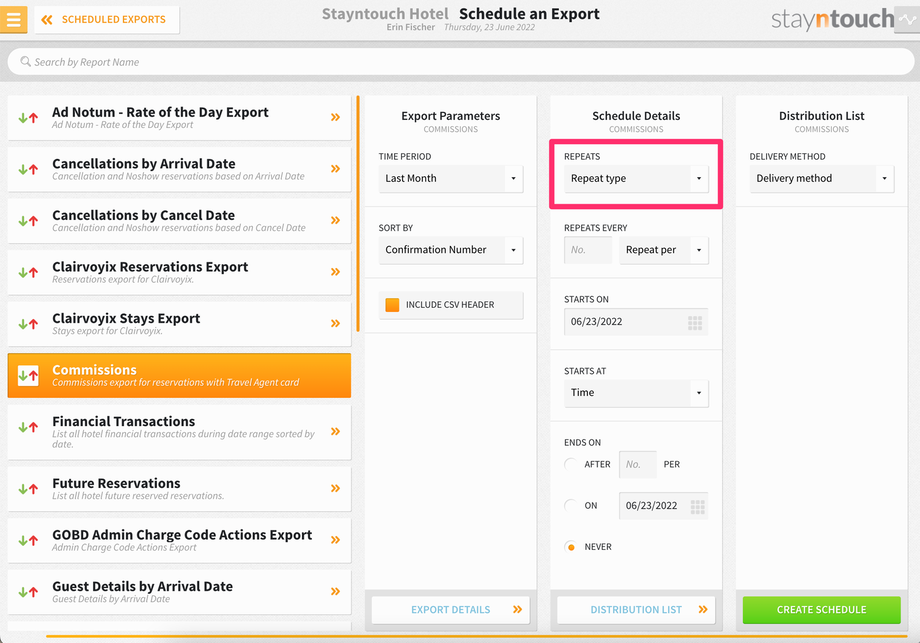The height and width of the screenshot is (643, 920).
Task: Open the Delivery method dropdown
Action: click(821, 178)
